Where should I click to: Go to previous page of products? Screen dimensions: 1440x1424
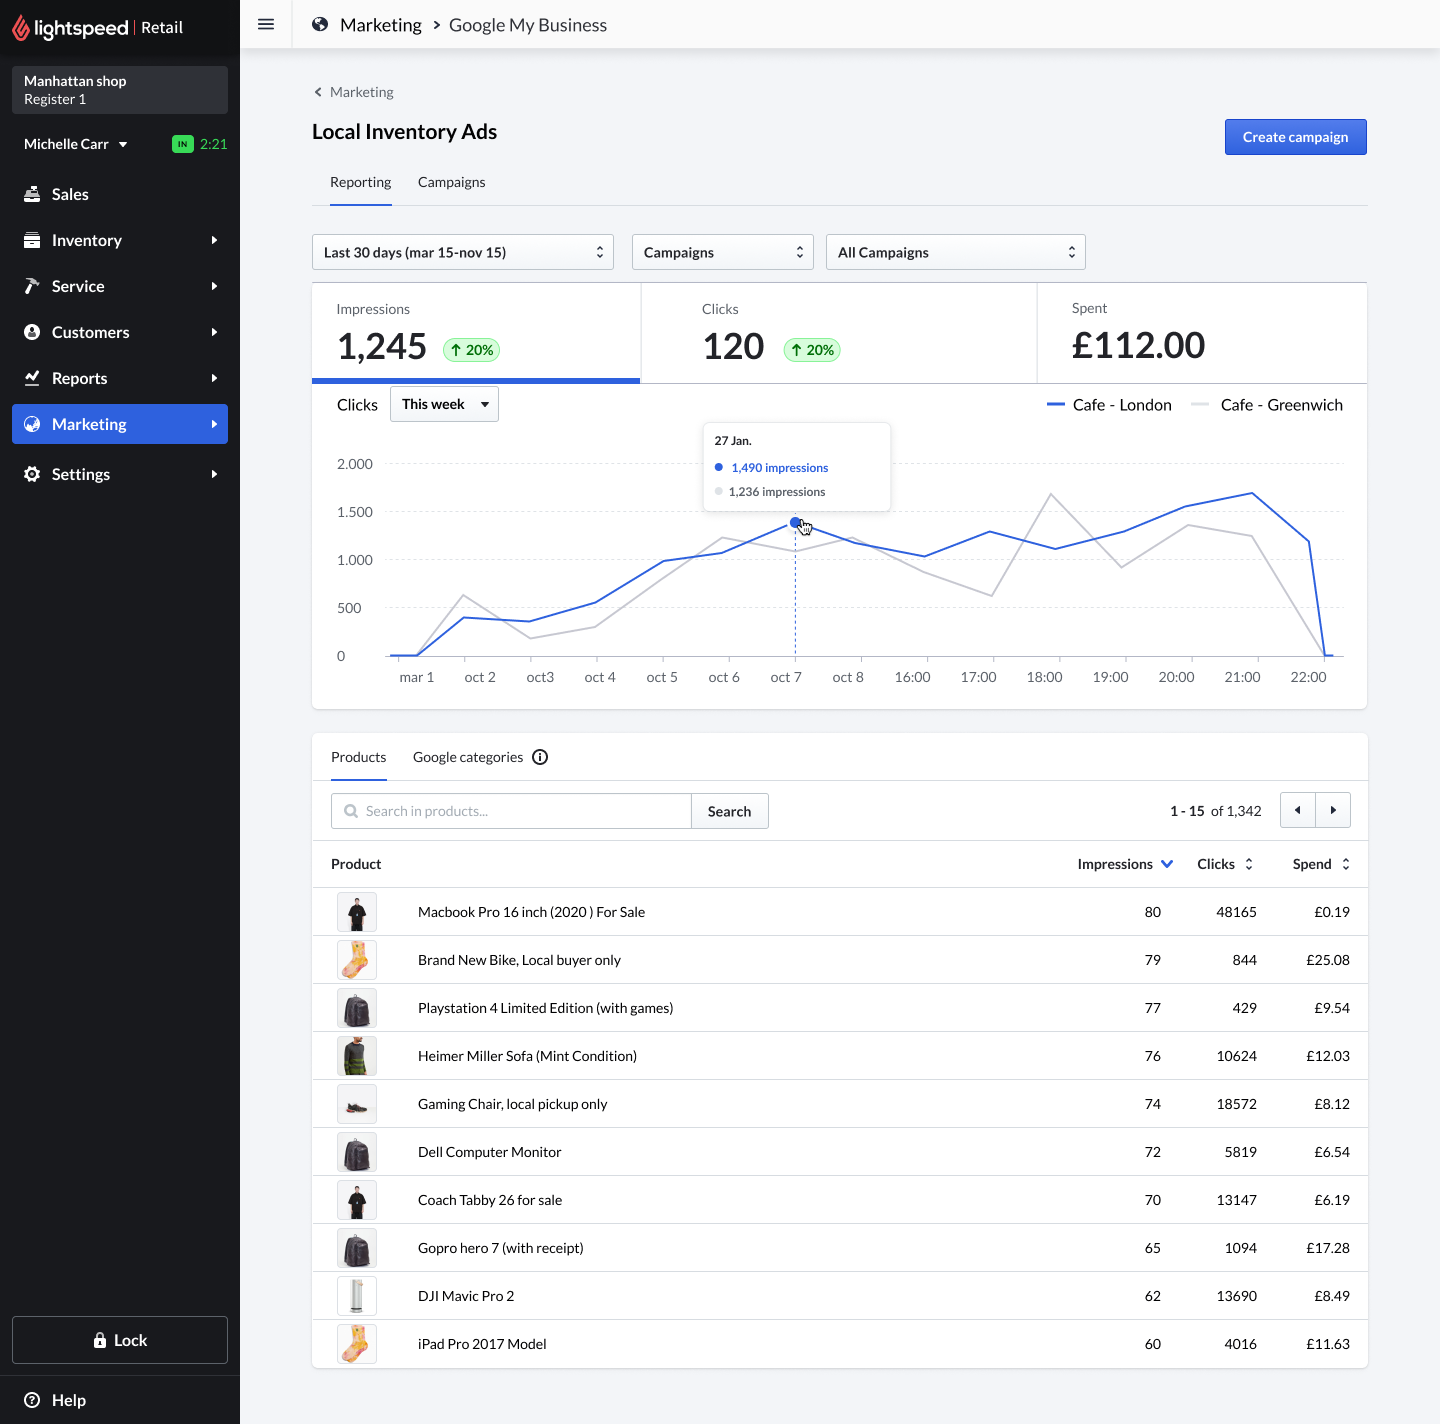point(1298,810)
